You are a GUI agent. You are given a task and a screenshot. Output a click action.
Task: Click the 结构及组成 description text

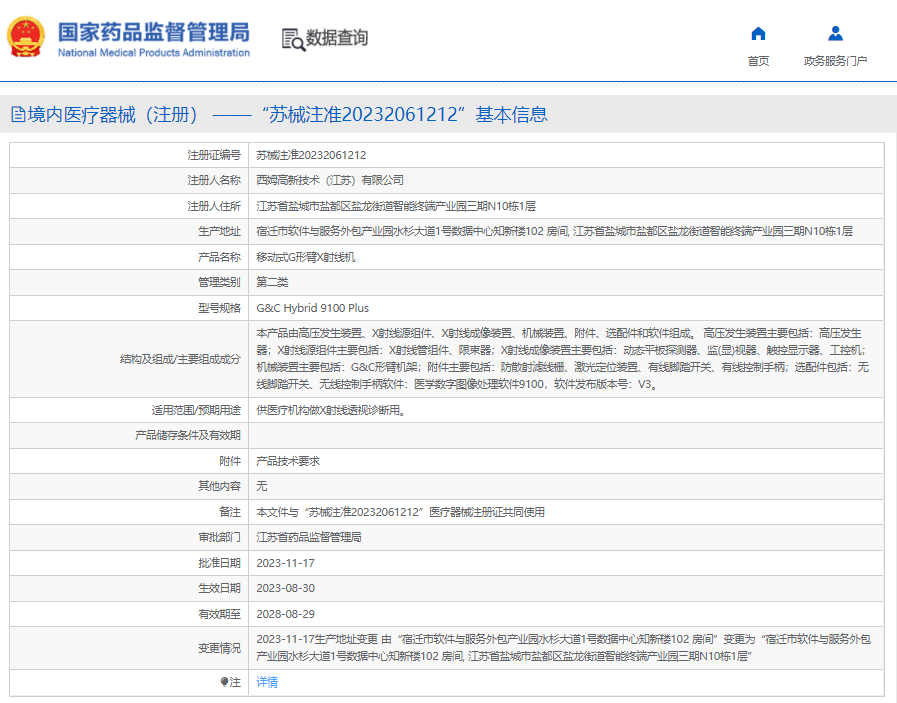click(563, 359)
